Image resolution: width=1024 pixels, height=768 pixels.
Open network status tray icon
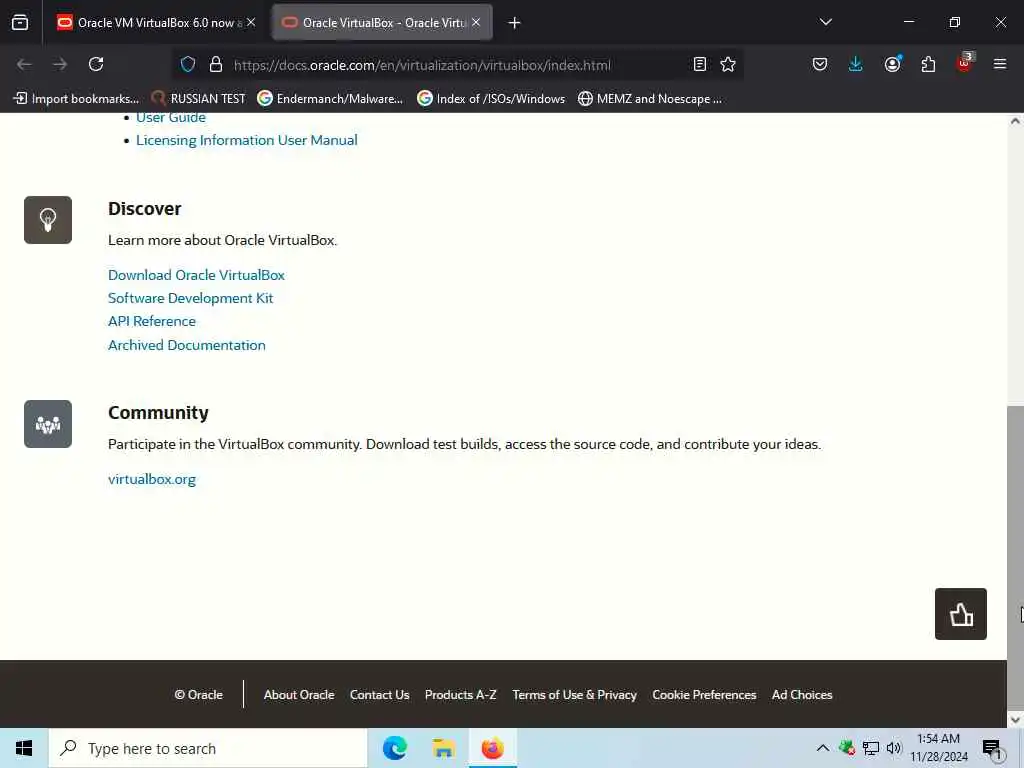click(x=871, y=748)
